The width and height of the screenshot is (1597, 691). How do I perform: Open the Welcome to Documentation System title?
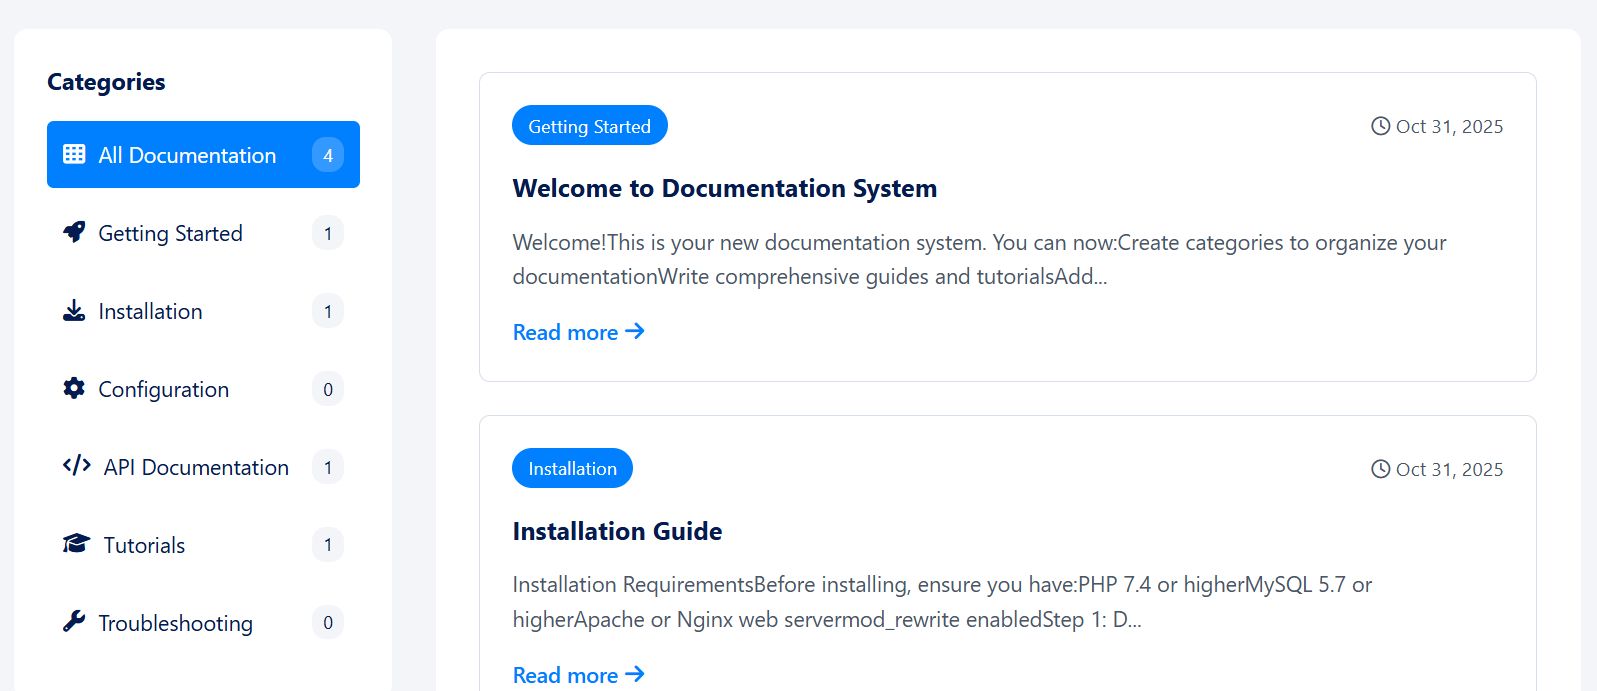(x=724, y=188)
